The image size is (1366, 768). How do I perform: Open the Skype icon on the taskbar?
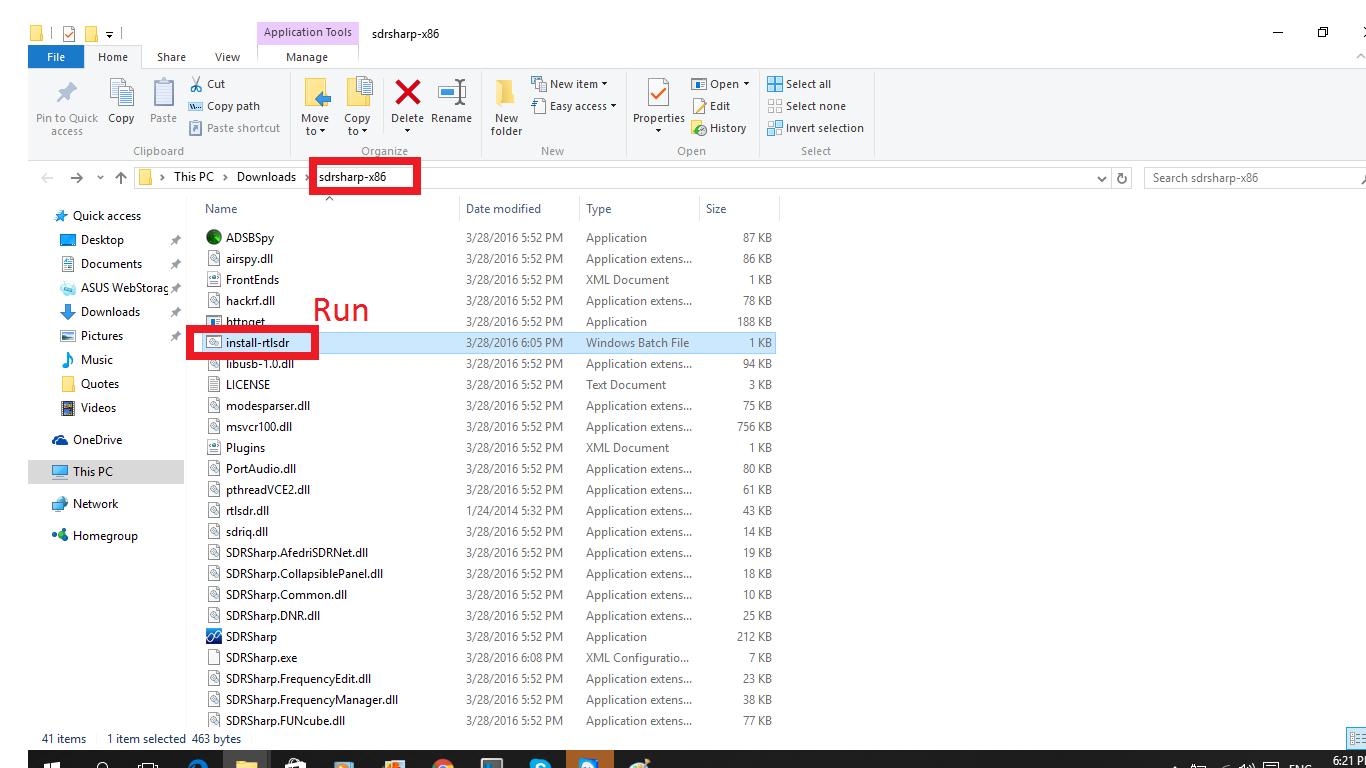point(541,762)
